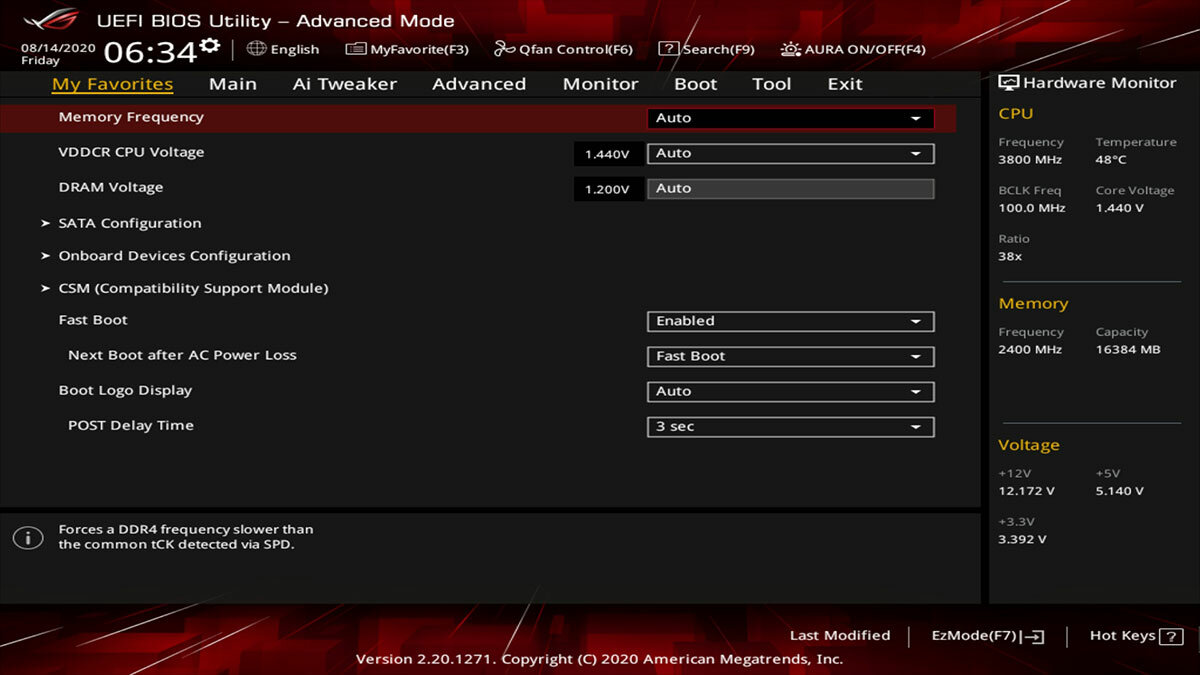This screenshot has height=675, width=1200.
Task: Expand the SATA Configuration submenu
Action: pyautogui.click(x=130, y=223)
